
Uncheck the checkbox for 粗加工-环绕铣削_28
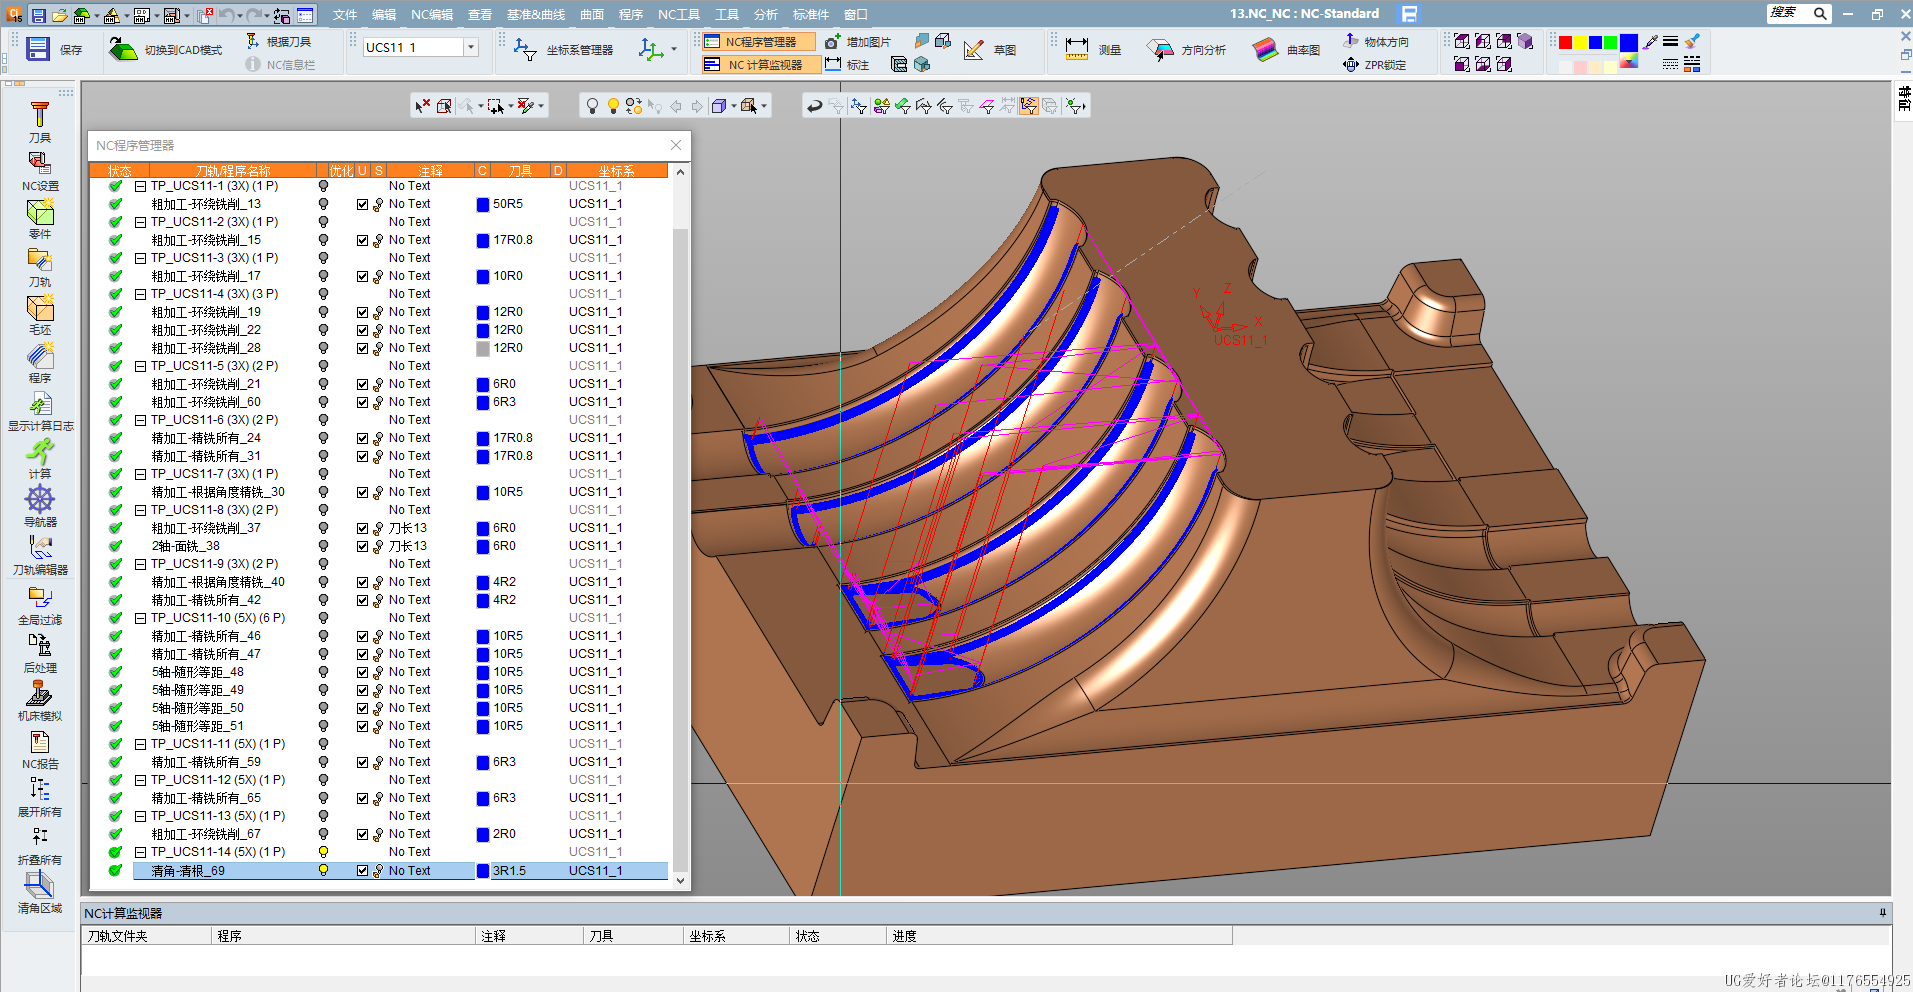pos(362,348)
